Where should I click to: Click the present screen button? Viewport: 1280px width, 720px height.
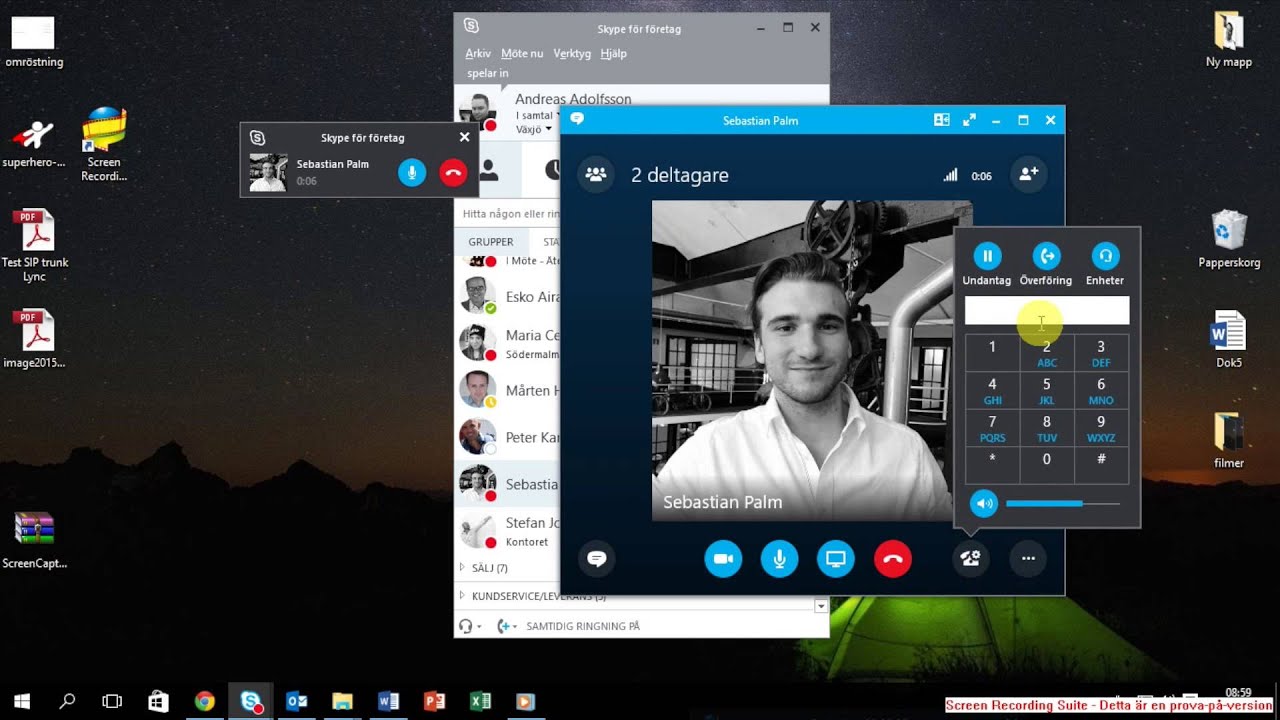pyautogui.click(x=836, y=559)
